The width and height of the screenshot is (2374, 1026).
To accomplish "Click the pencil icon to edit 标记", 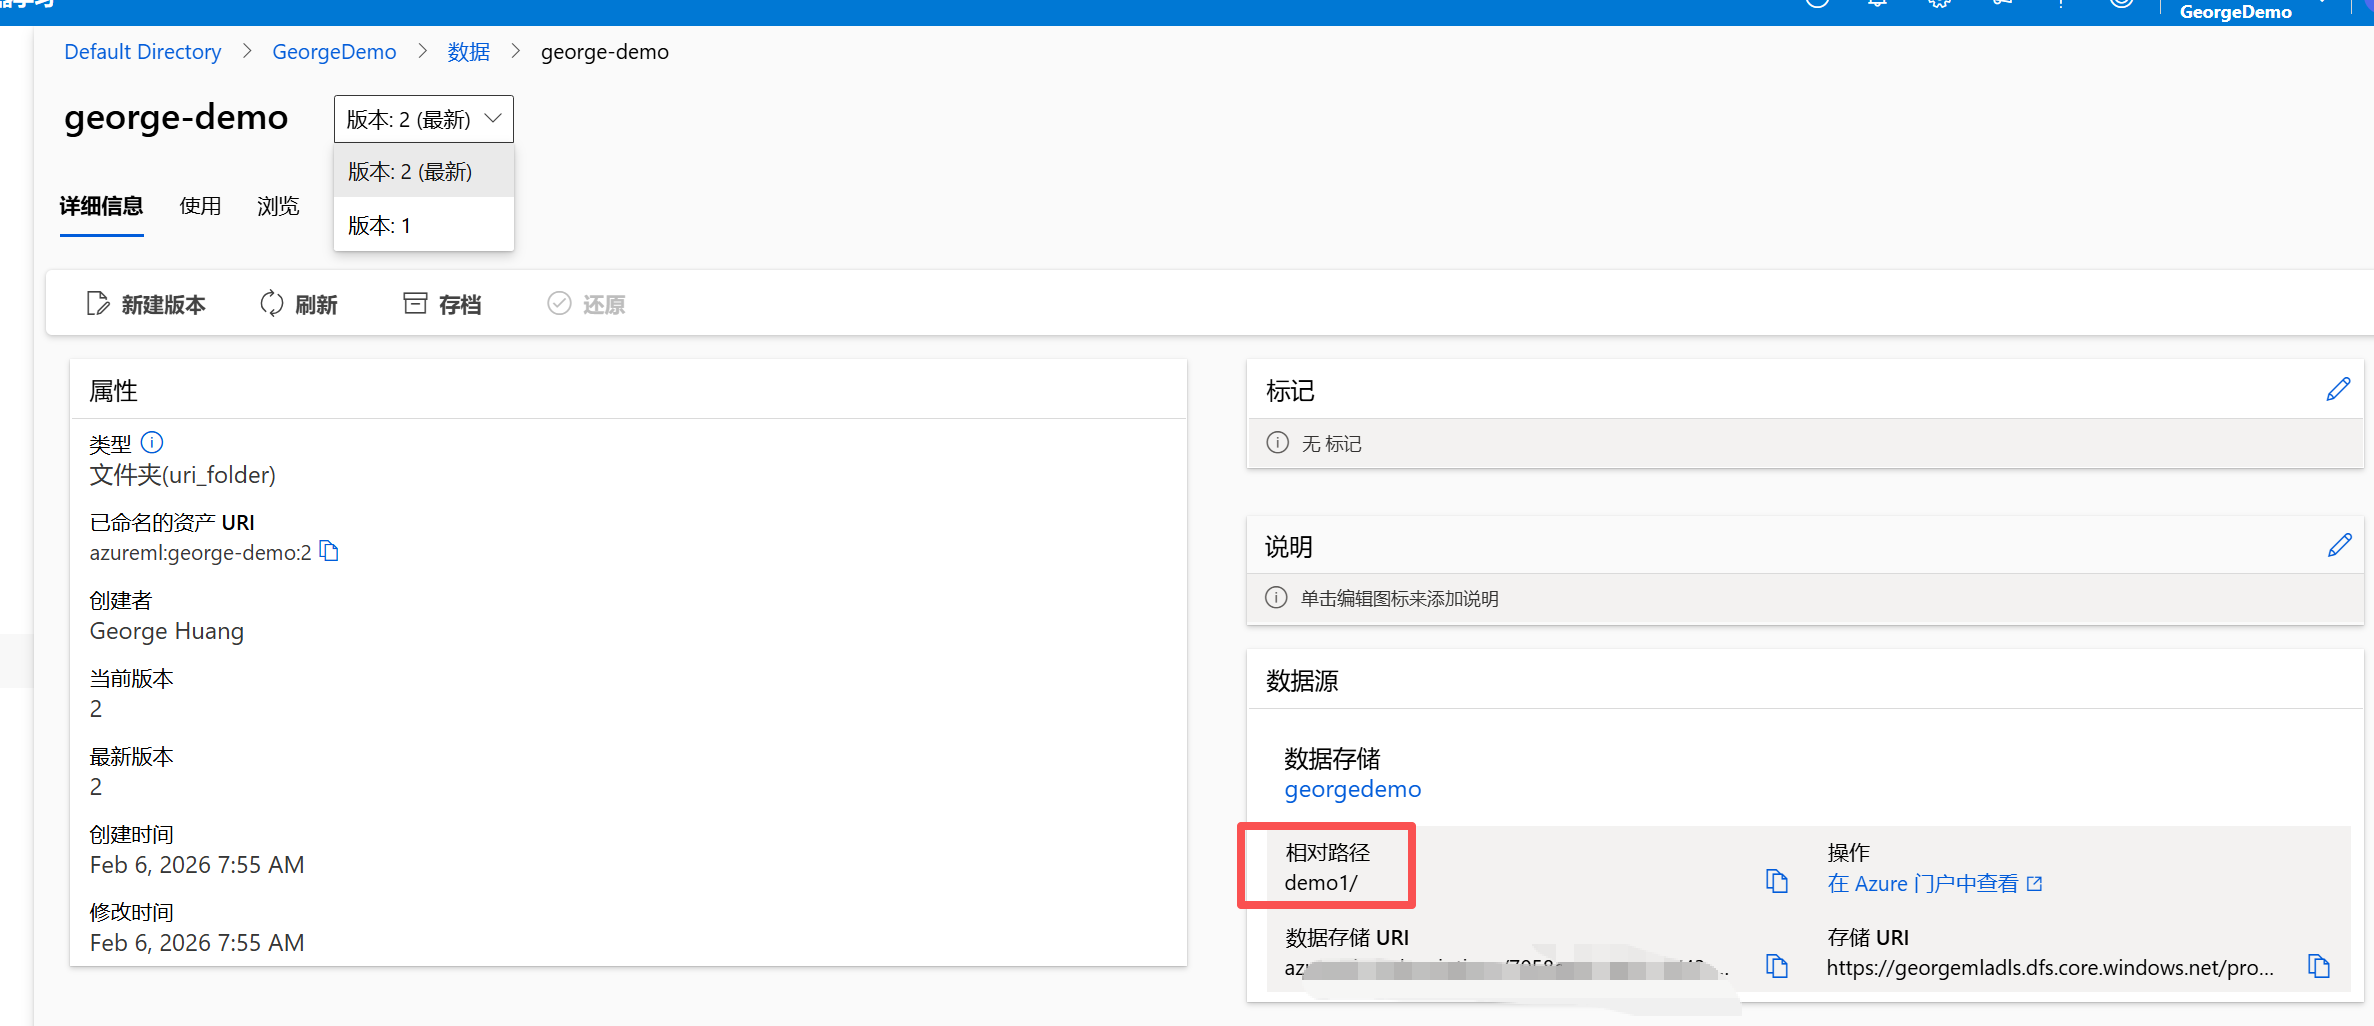I will [x=2339, y=389].
